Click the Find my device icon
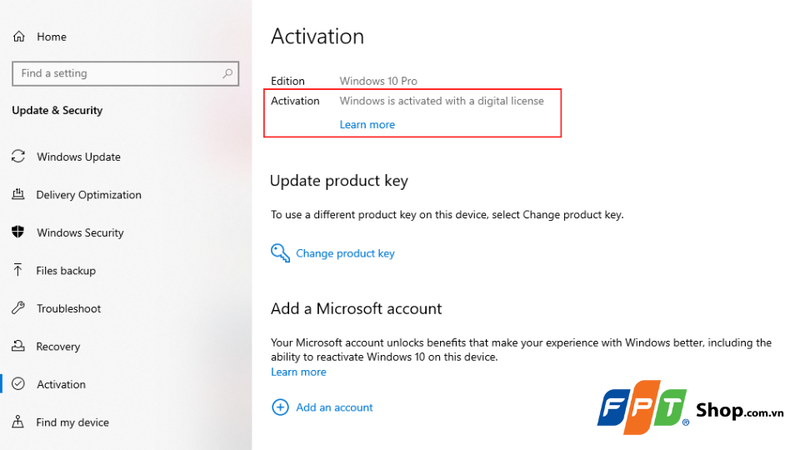The image size is (800, 450). click(18, 423)
